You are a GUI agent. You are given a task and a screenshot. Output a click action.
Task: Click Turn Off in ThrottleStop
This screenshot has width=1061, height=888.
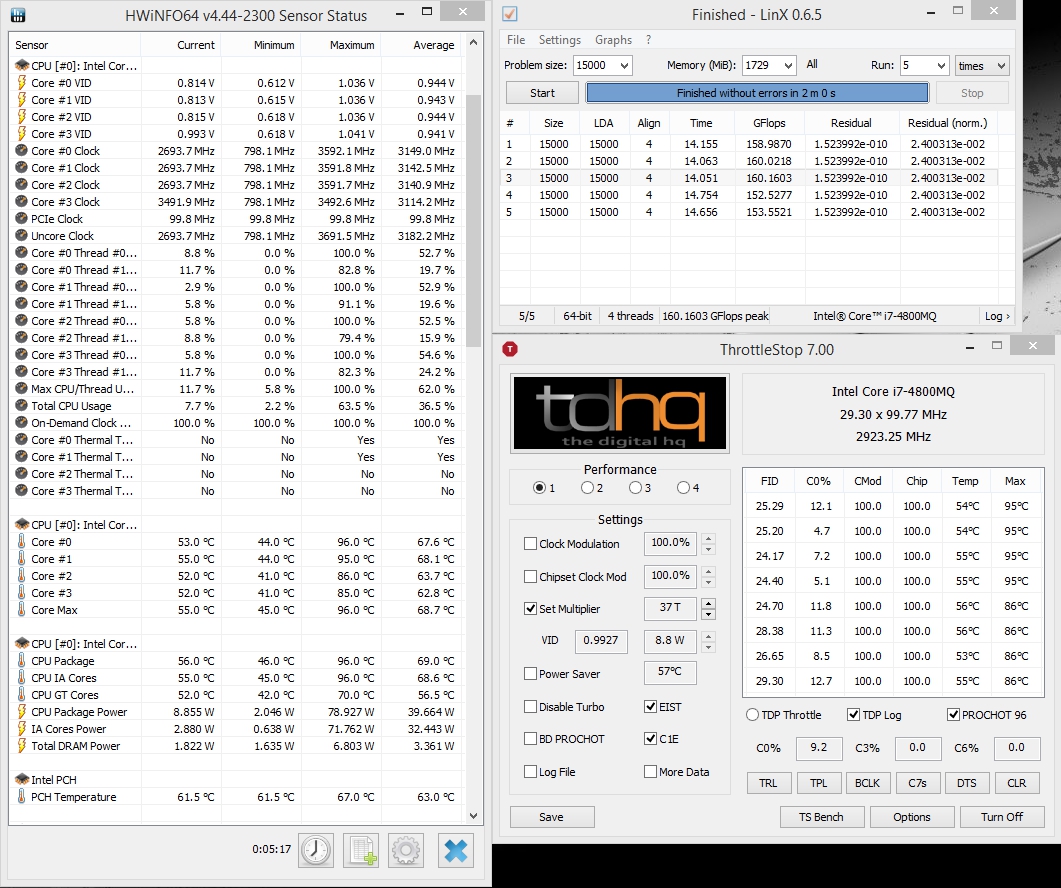[x=1001, y=816]
